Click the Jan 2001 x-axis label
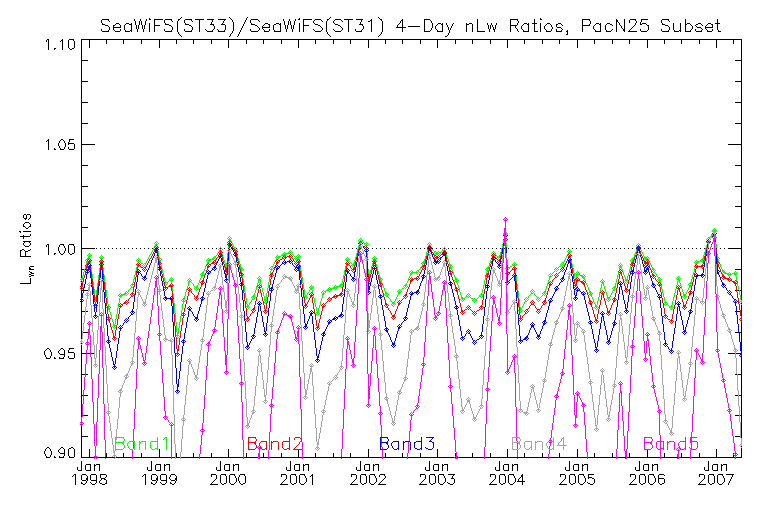 click(297, 473)
